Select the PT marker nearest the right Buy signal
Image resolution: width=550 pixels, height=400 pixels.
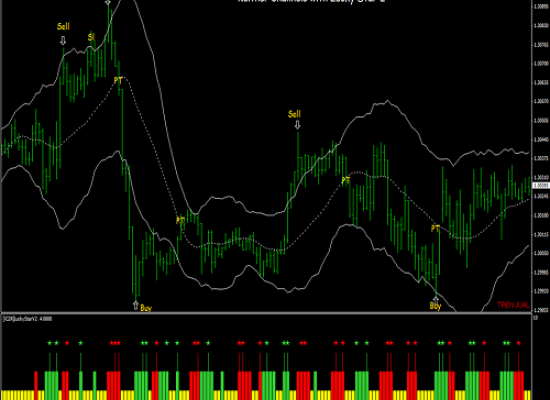point(435,229)
